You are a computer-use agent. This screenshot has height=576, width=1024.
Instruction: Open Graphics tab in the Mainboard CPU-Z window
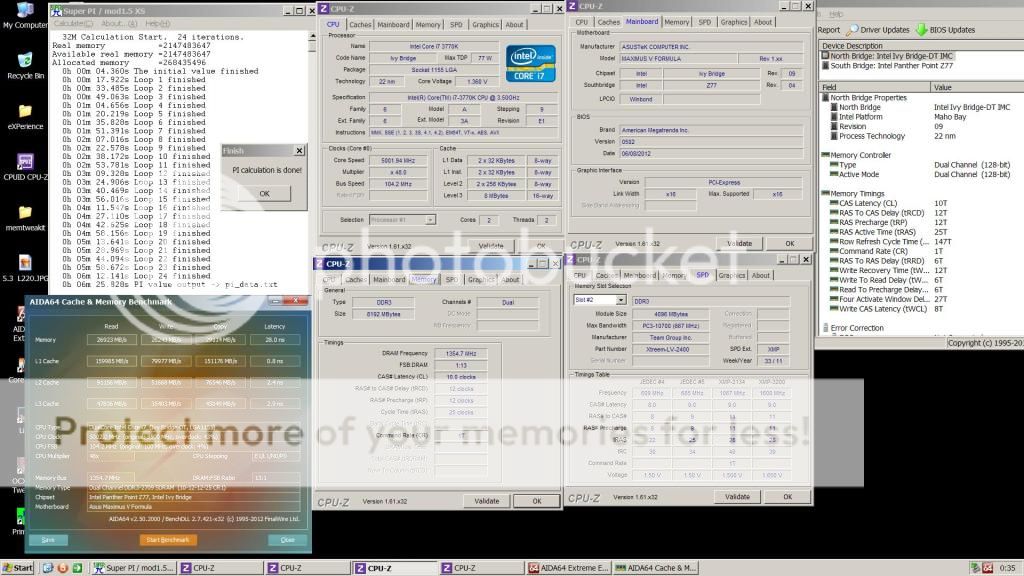click(733, 22)
